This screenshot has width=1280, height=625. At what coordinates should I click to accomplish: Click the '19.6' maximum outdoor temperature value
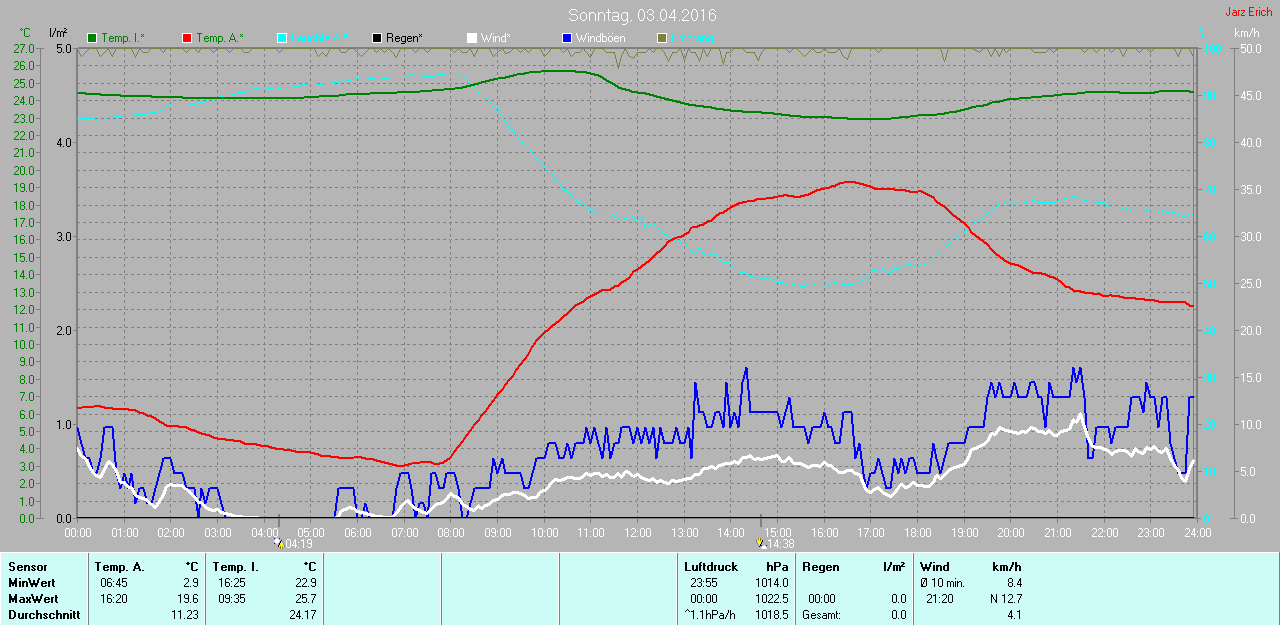187,598
